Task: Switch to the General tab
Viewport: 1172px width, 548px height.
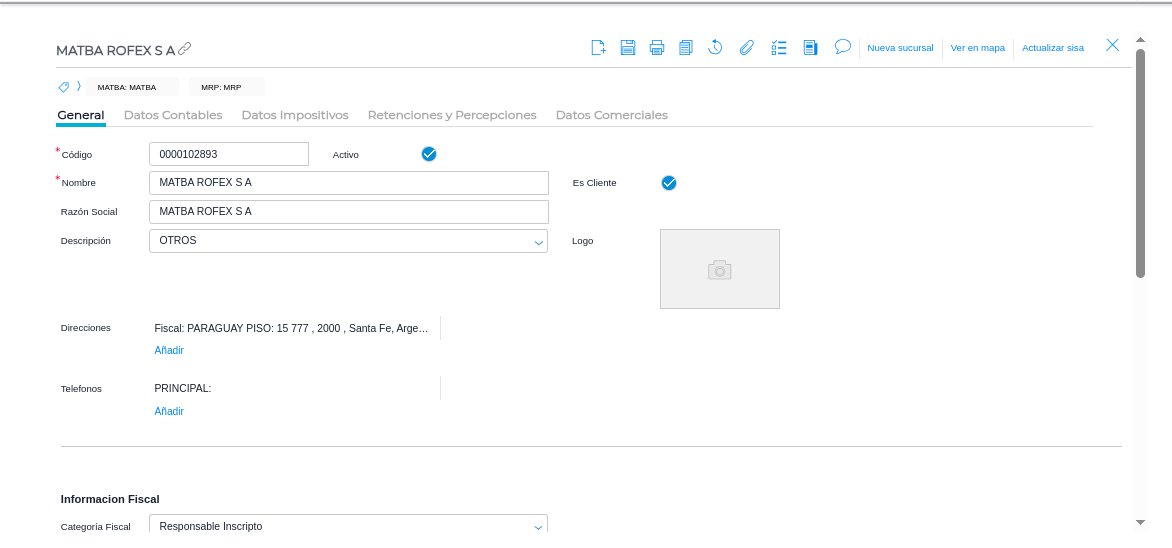Action: [81, 115]
